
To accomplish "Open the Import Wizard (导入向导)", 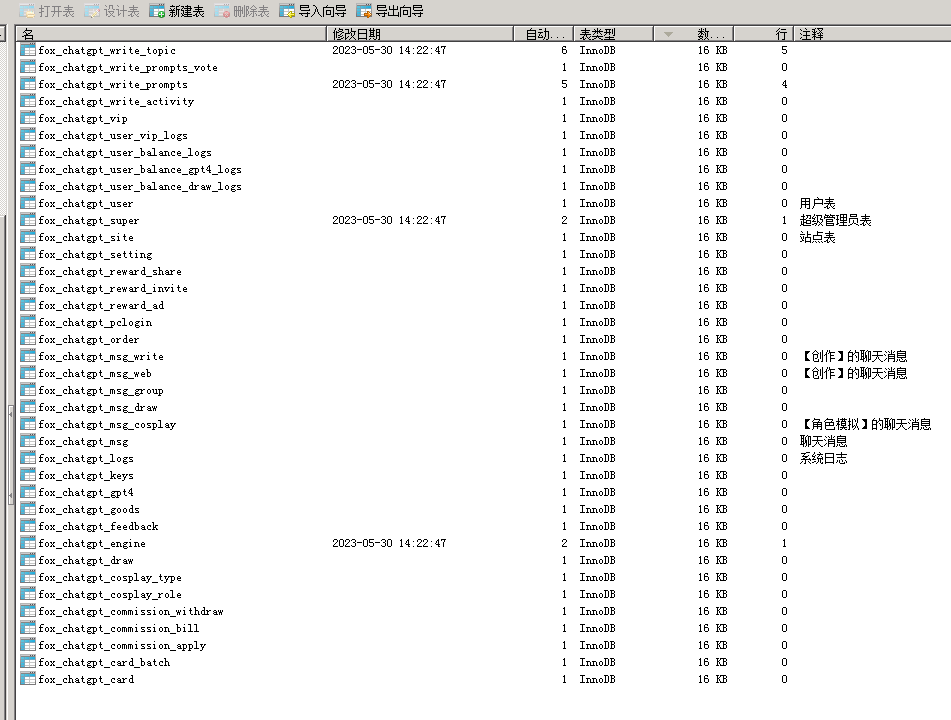I will point(312,11).
